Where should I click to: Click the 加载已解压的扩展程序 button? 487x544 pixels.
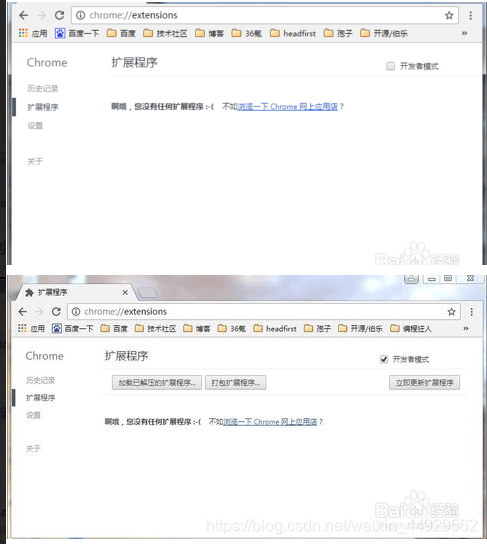157,383
